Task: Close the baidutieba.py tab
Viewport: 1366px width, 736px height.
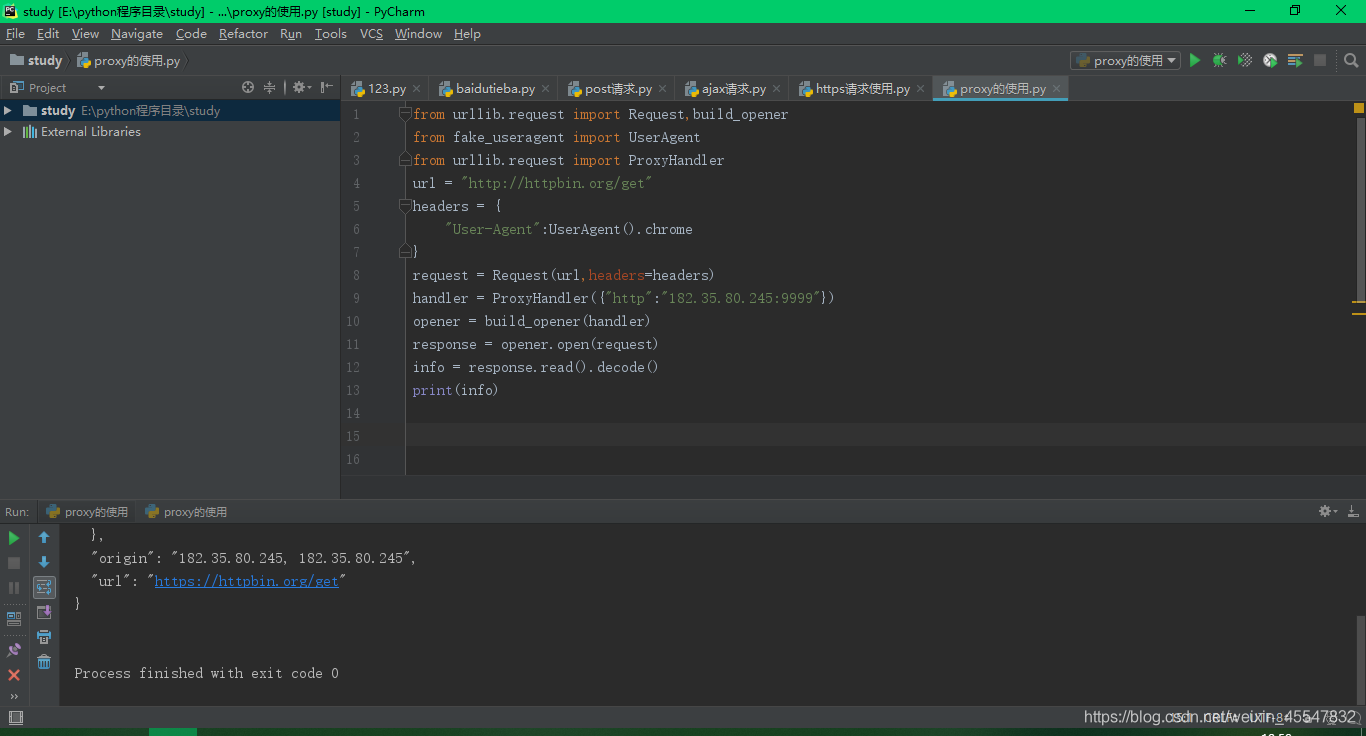Action: pos(546,89)
